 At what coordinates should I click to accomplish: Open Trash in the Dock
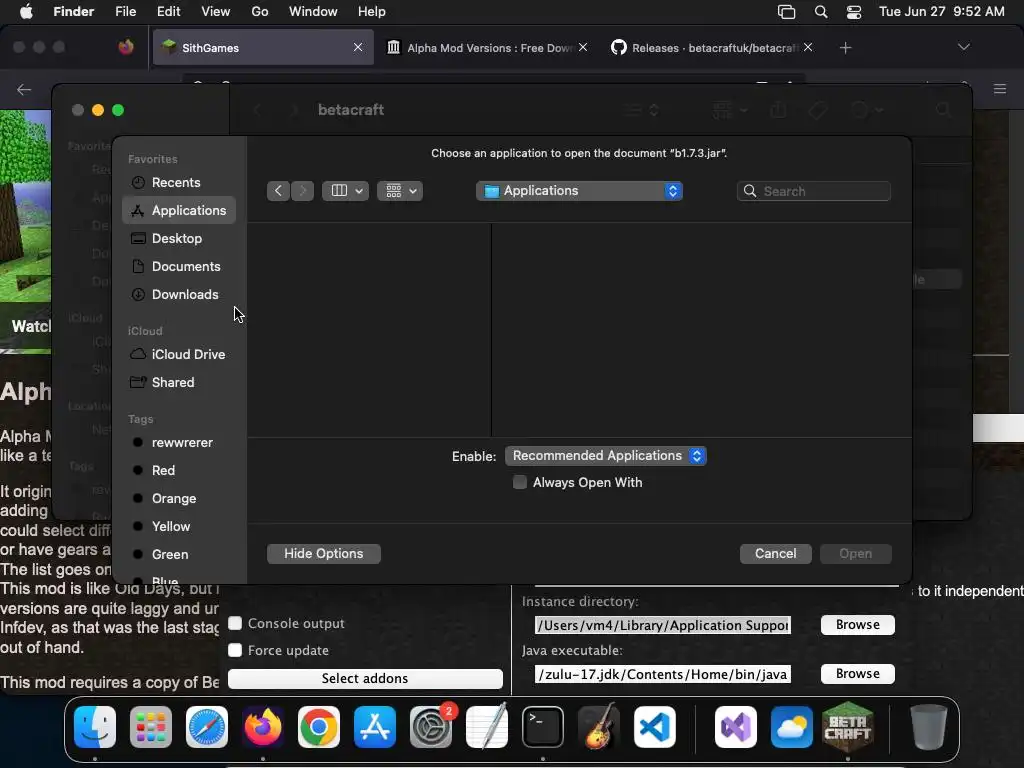(x=929, y=727)
